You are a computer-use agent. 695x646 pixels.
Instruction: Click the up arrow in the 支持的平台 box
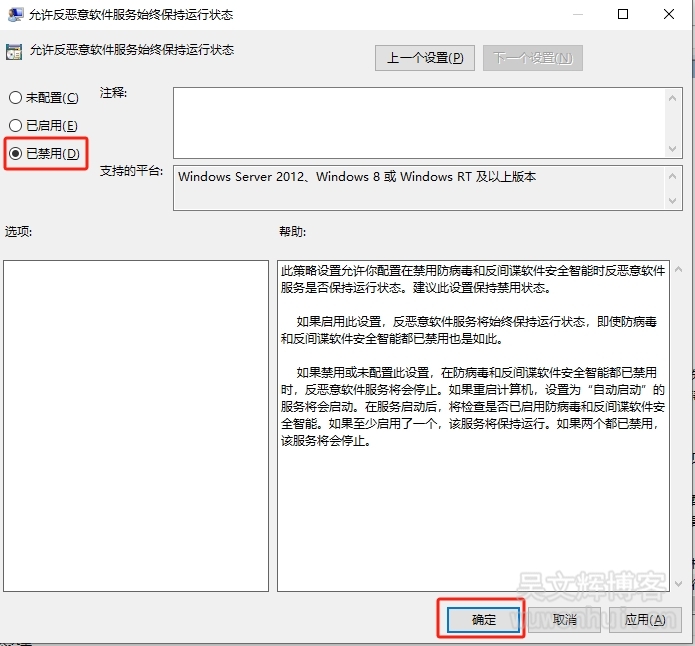[674, 175]
